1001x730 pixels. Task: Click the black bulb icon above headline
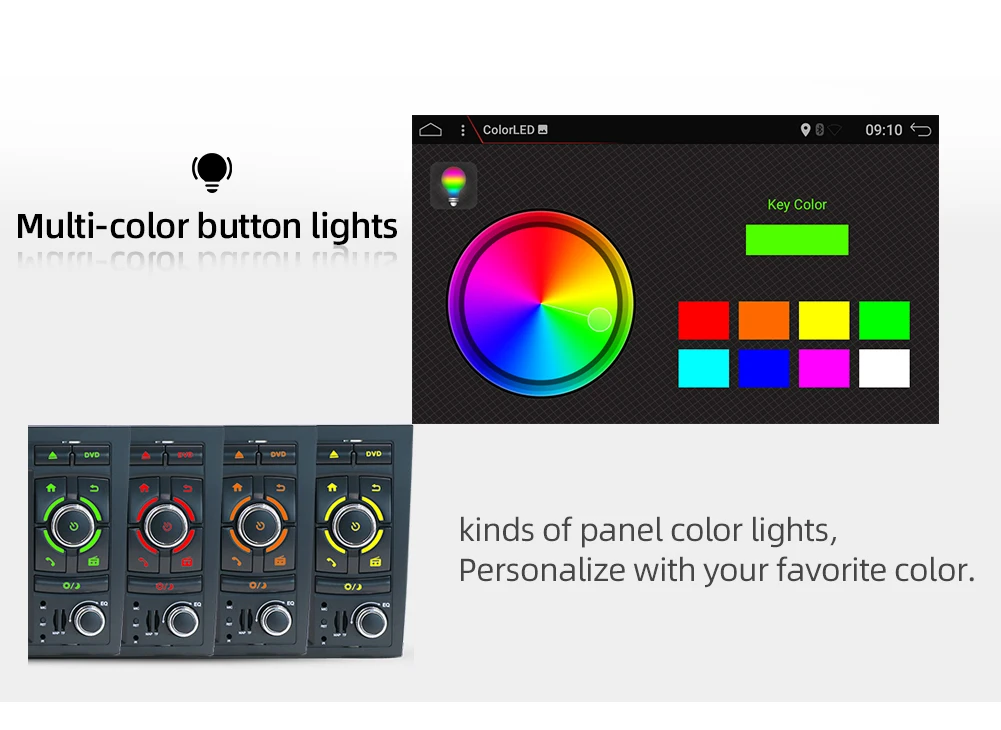(x=212, y=172)
